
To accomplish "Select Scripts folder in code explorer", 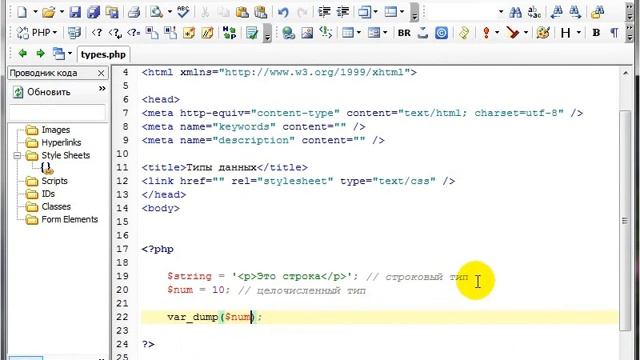I will [x=47, y=181].
